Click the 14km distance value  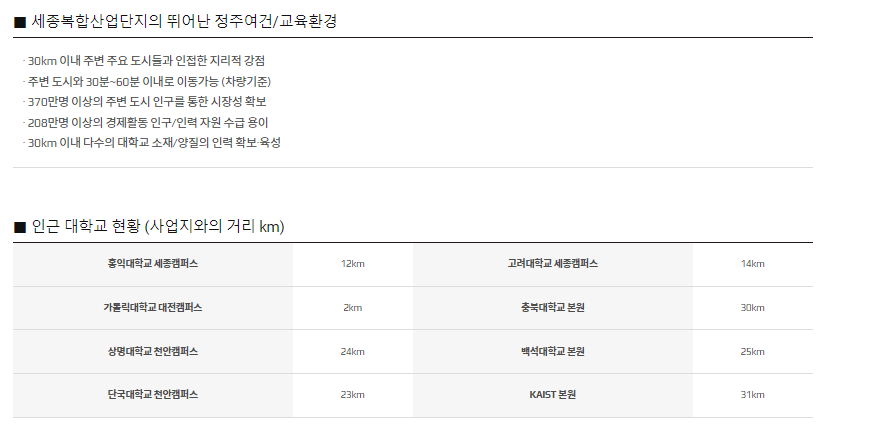click(x=752, y=264)
